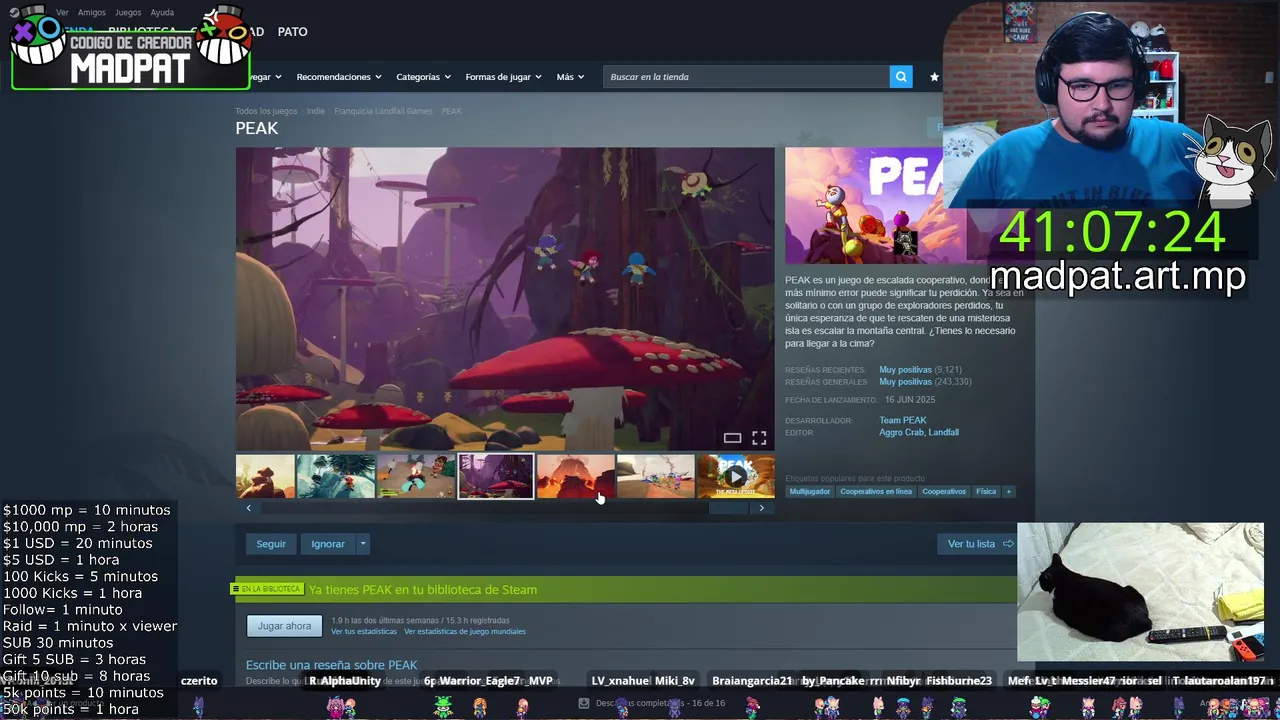Click the EN LA BIBLIOTECA badge
This screenshot has width=1280, height=720.
(268, 589)
